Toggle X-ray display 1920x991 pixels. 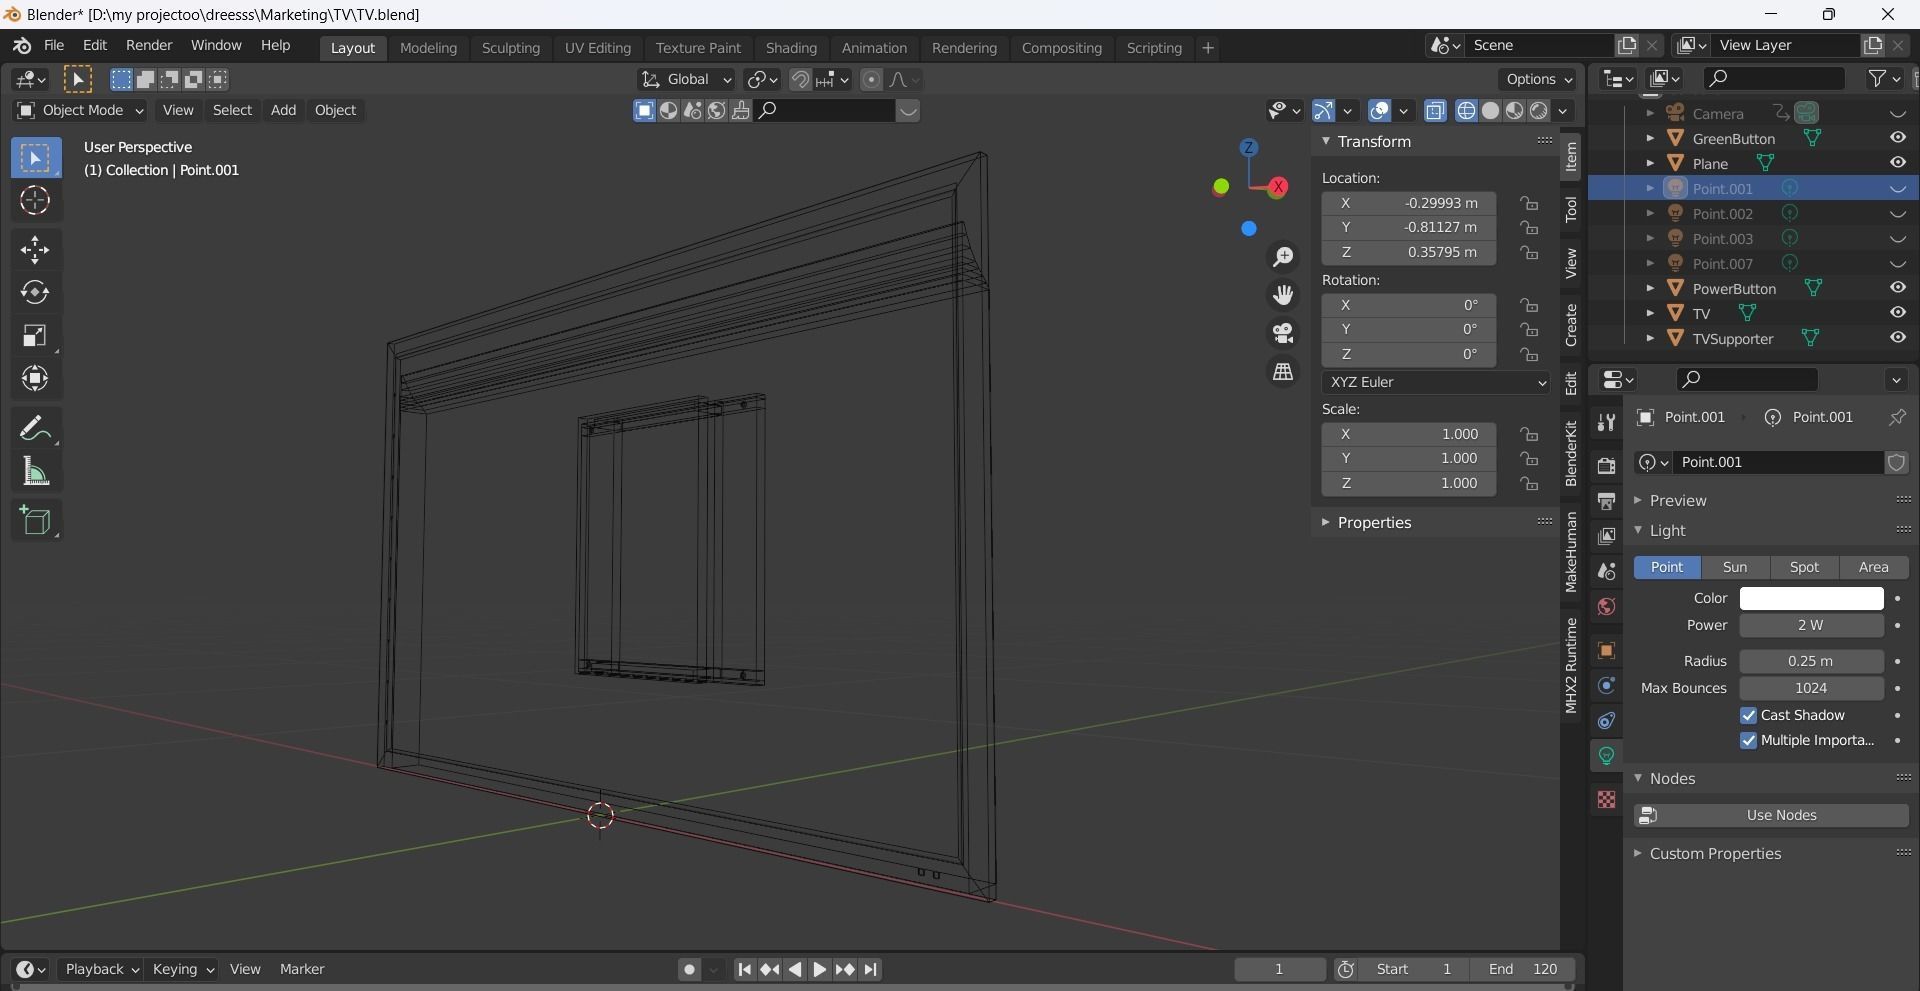(x=1435, y=111)
